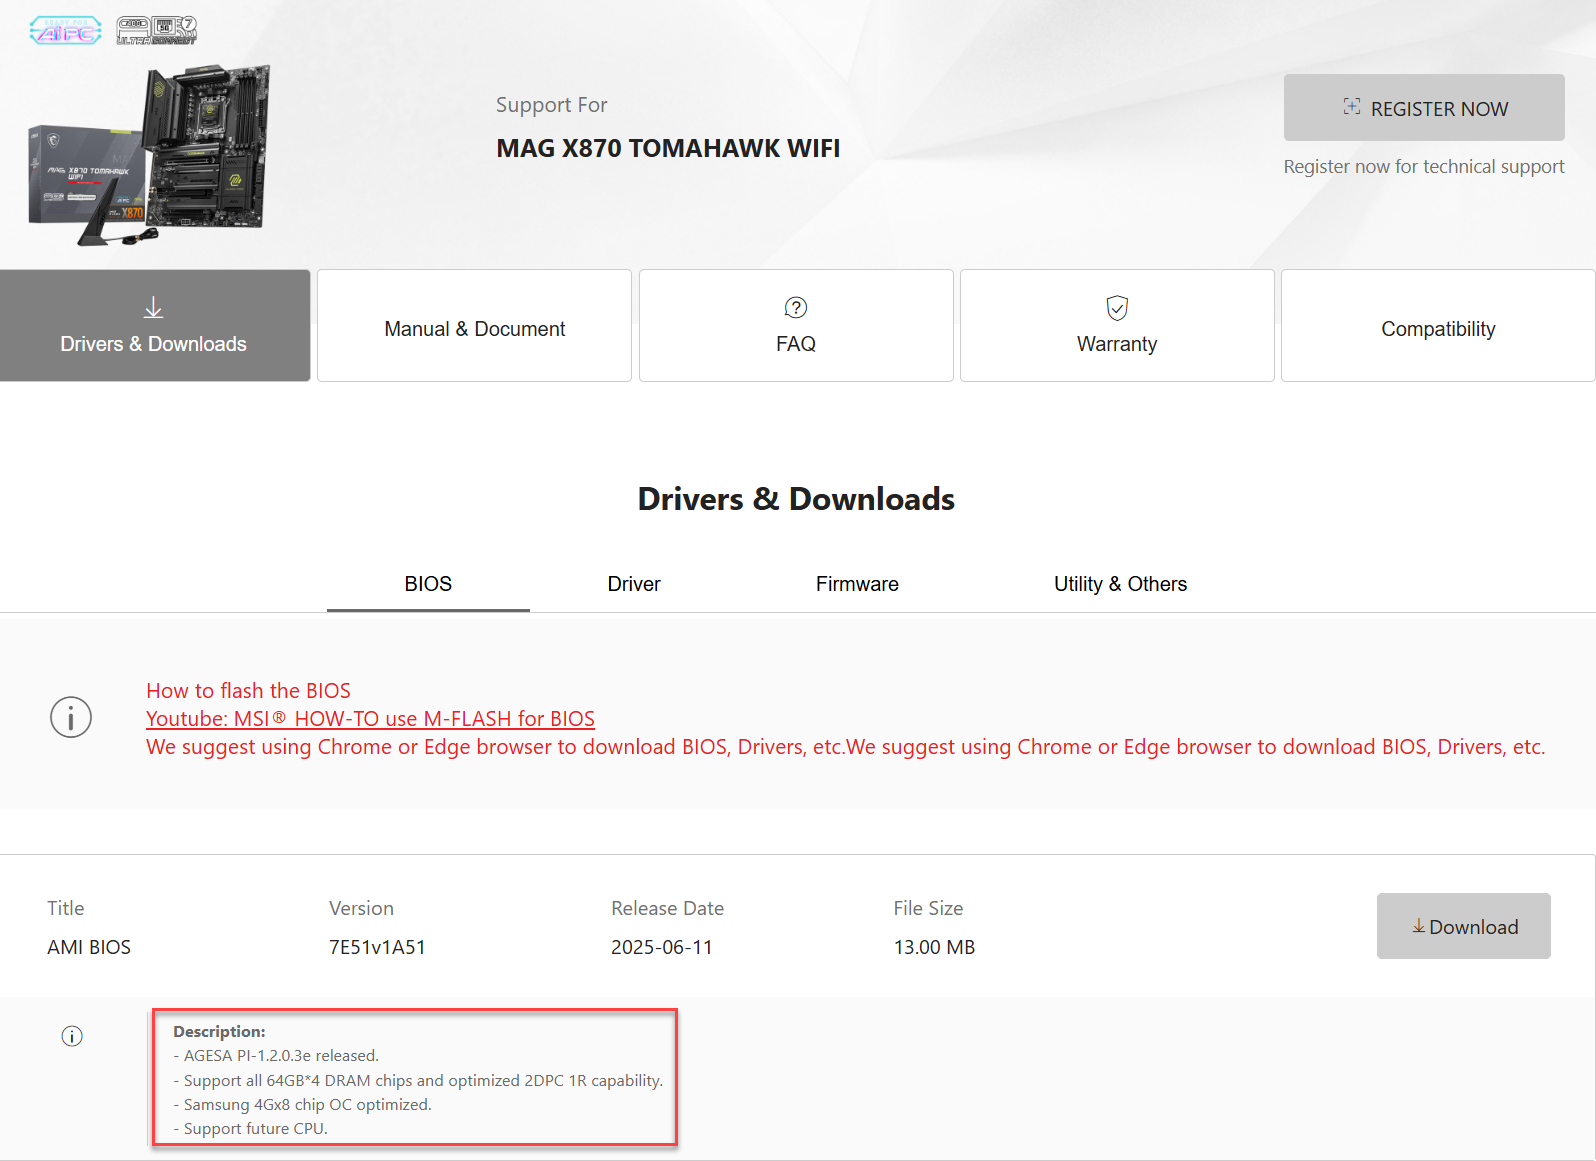Click the download arrow on Drivers & Downloads
Image resolution: width=1596 pixels, height=1161 pixels.
tap(153, 308)
